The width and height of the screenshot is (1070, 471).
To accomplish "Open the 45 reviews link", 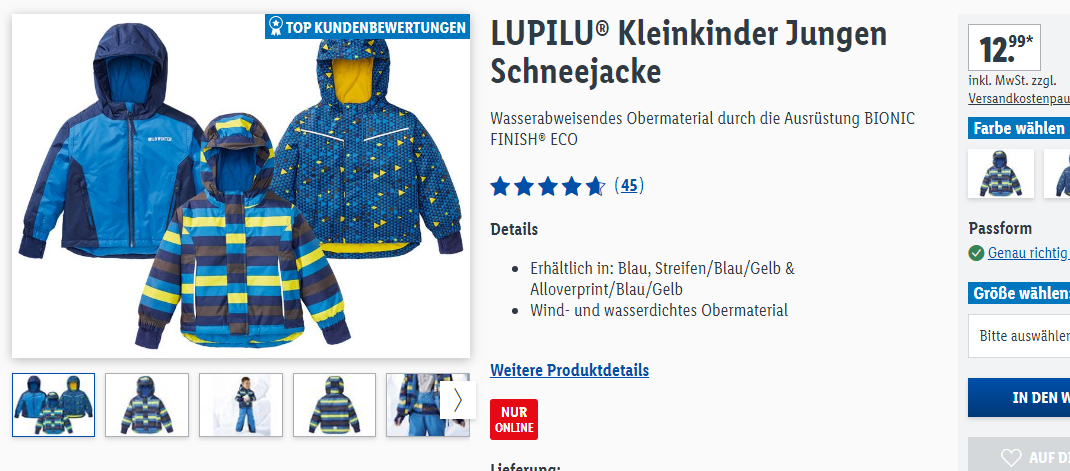I will click(x=628, y=185).
